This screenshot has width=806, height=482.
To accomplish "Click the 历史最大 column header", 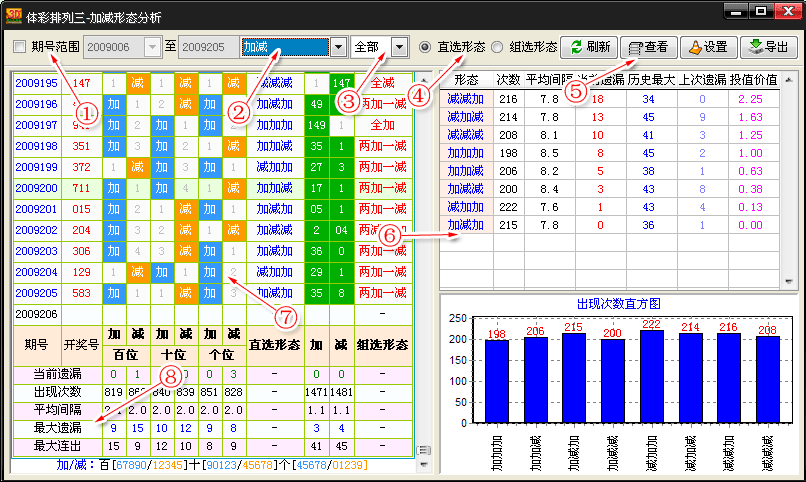I will (648, 80).
